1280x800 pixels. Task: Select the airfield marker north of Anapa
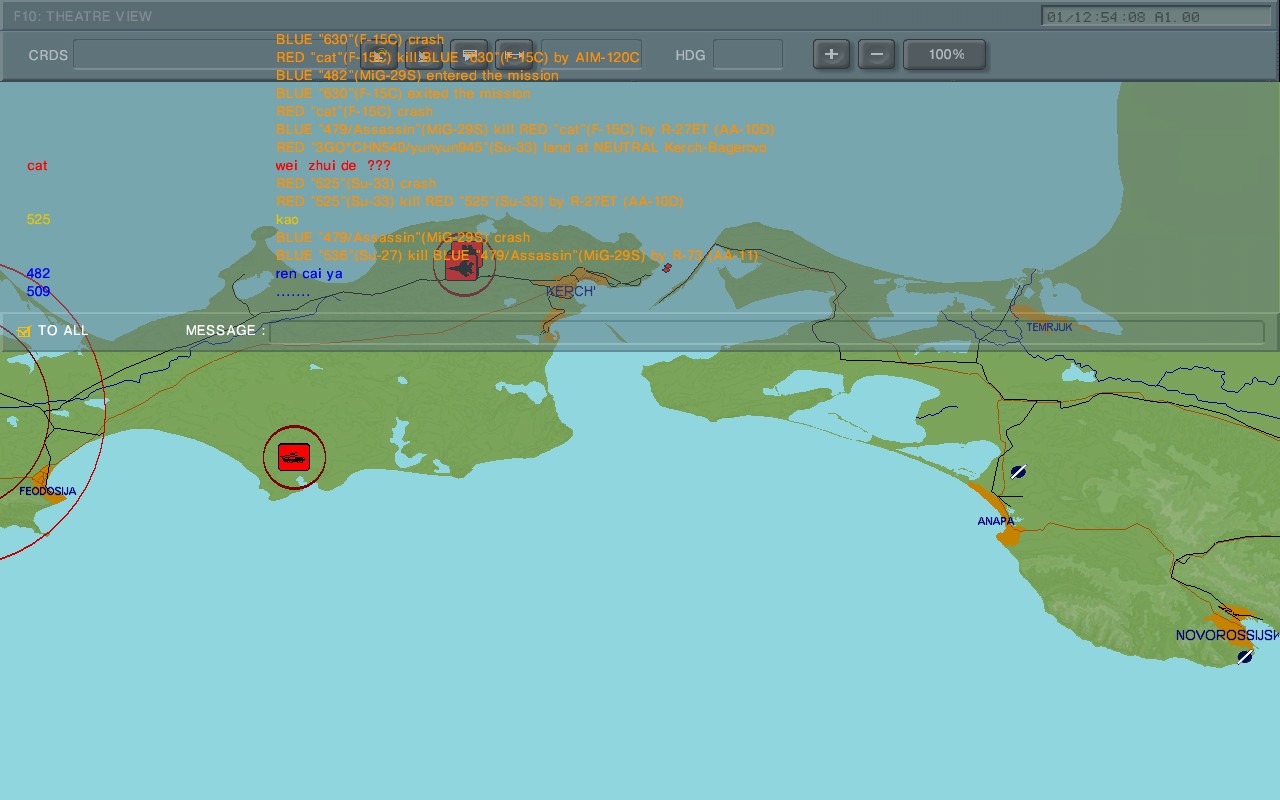(1018, 471)
